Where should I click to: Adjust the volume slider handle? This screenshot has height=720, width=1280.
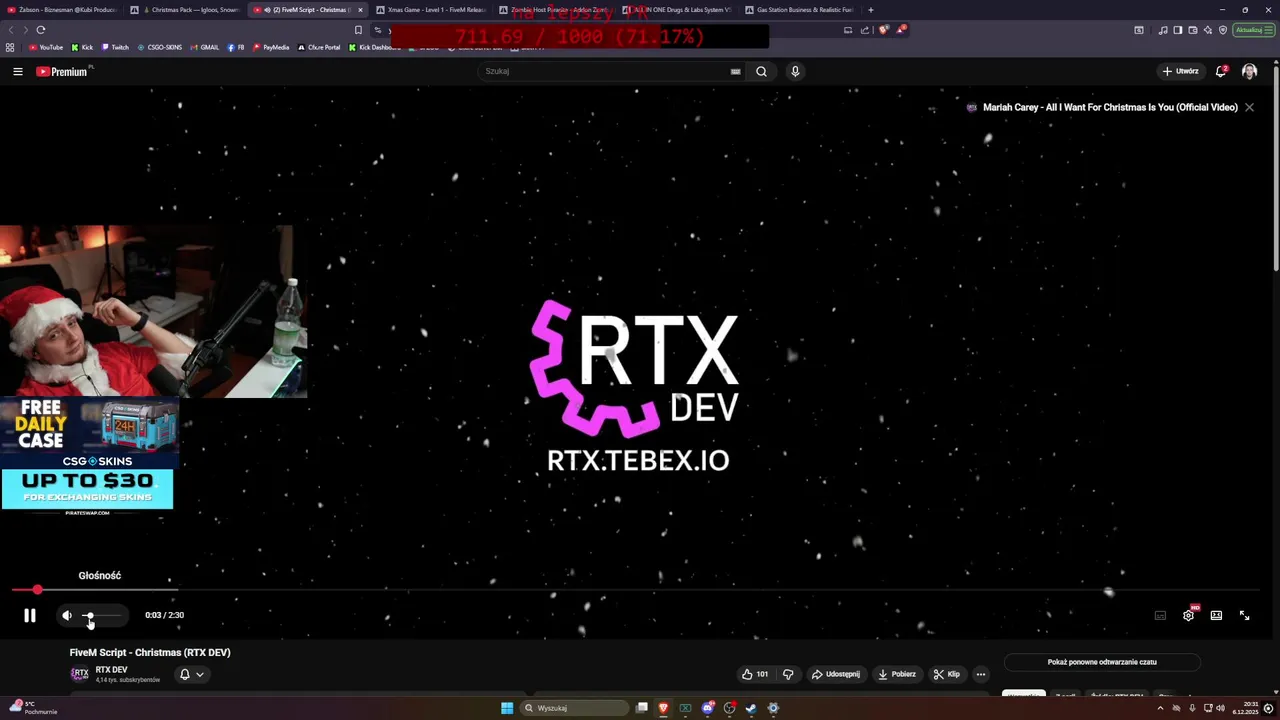[89, 616]
